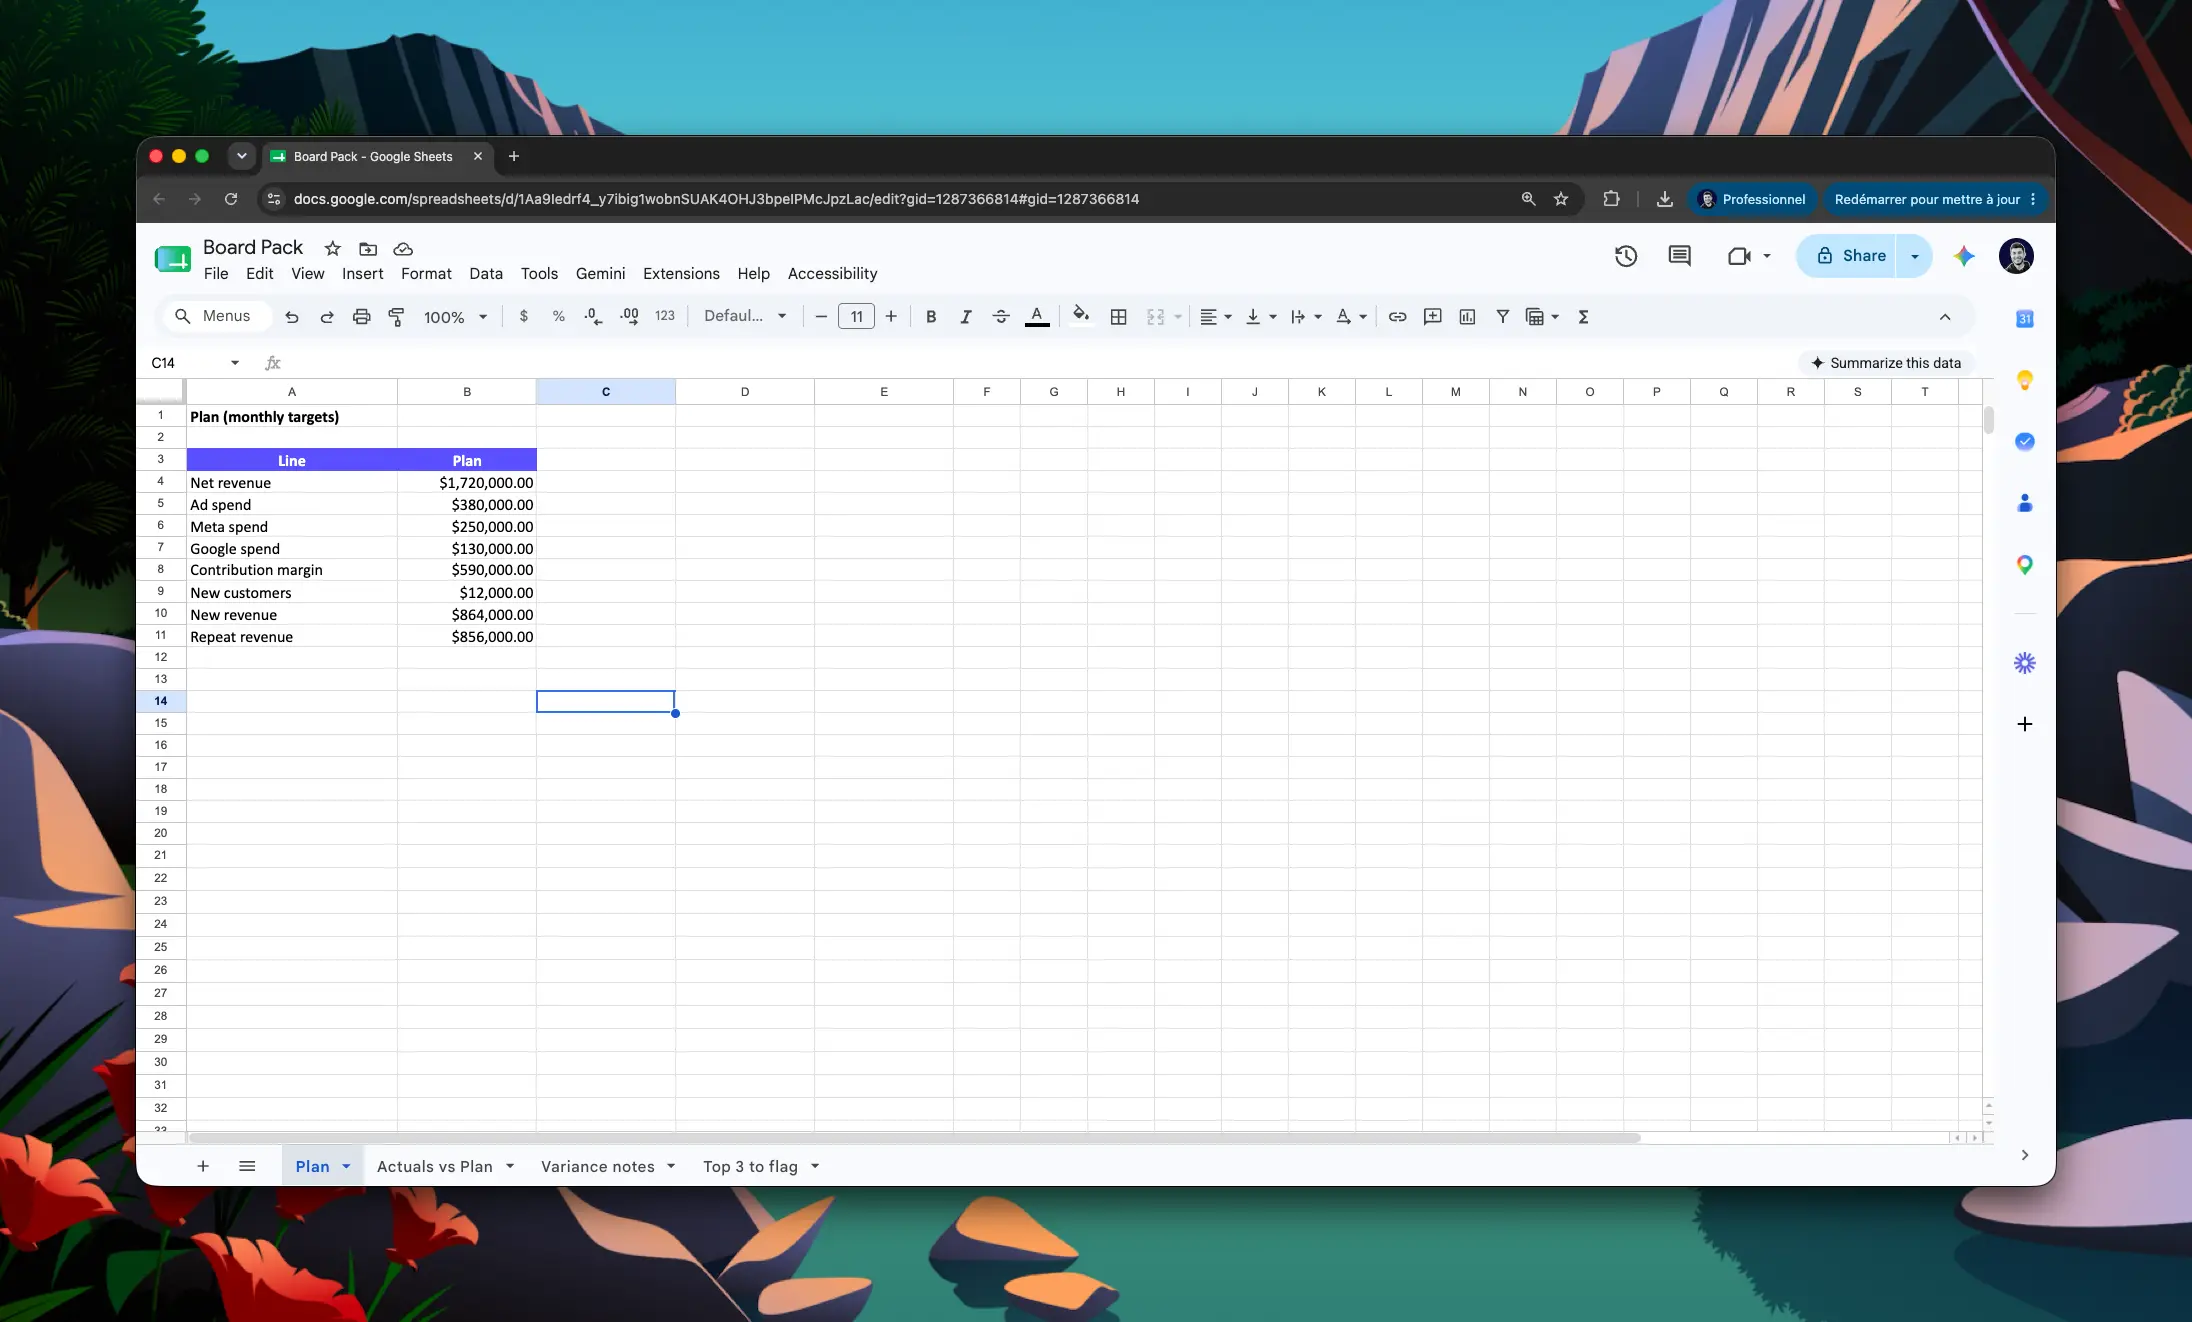Image resolution: width=2192 pixels, height=1322 pixels.
Task: Decrease font size with minus
Action: pyautogui.click(x=821, y=317)
